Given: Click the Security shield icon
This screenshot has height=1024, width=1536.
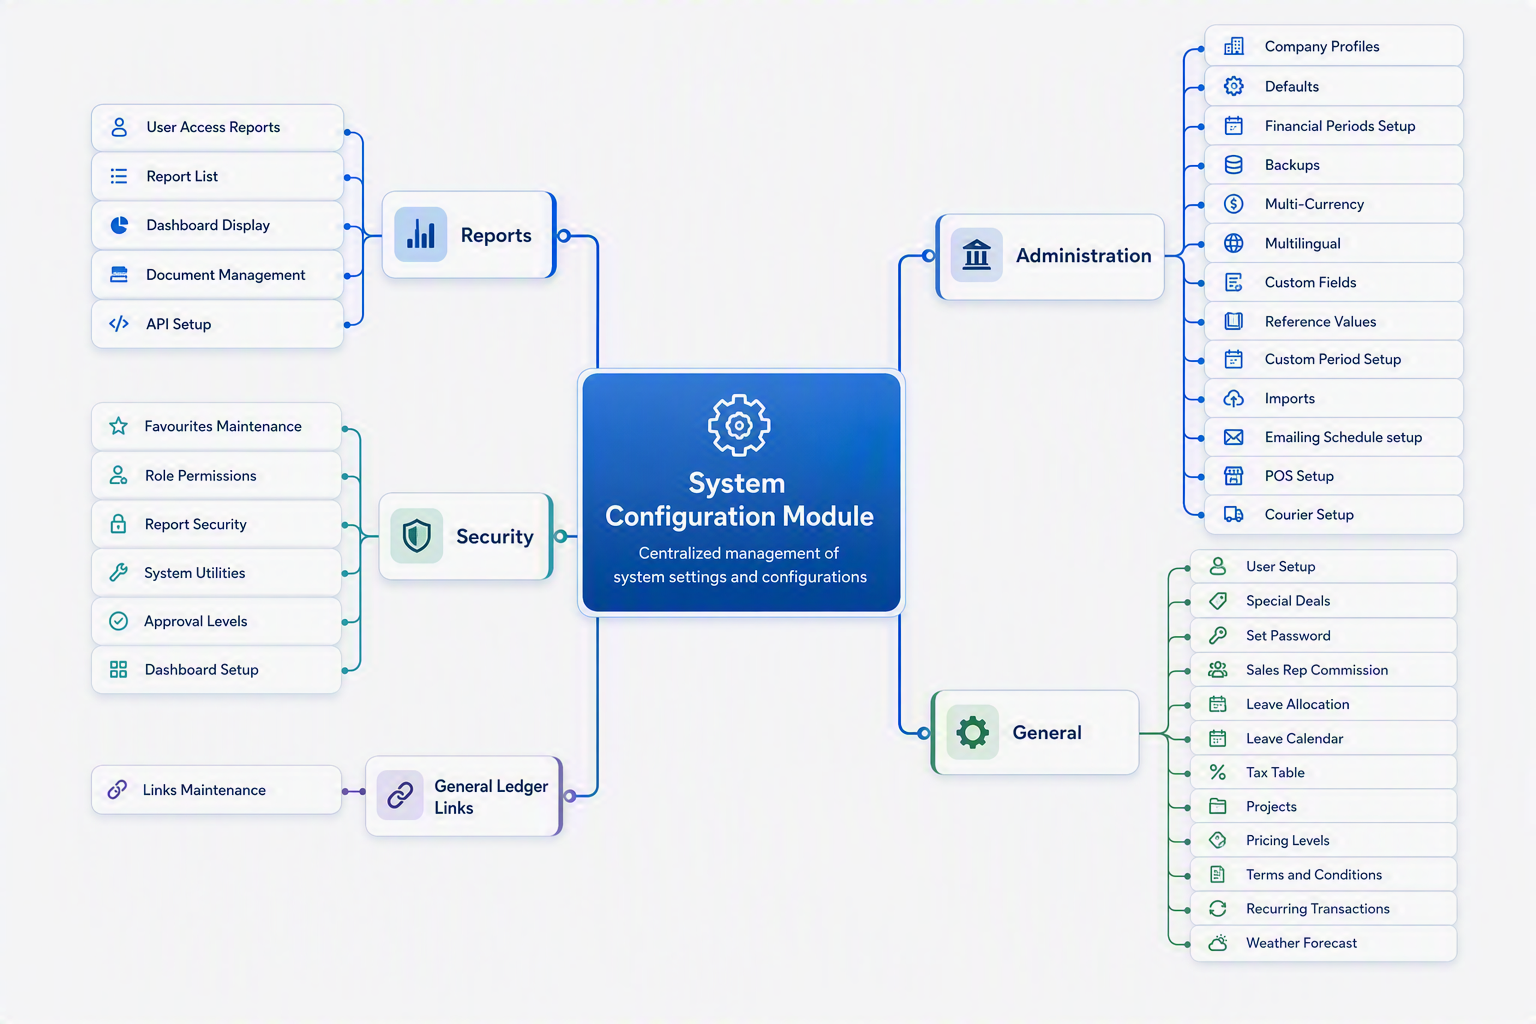Looking at the screenshot, I should click(417, 536).
